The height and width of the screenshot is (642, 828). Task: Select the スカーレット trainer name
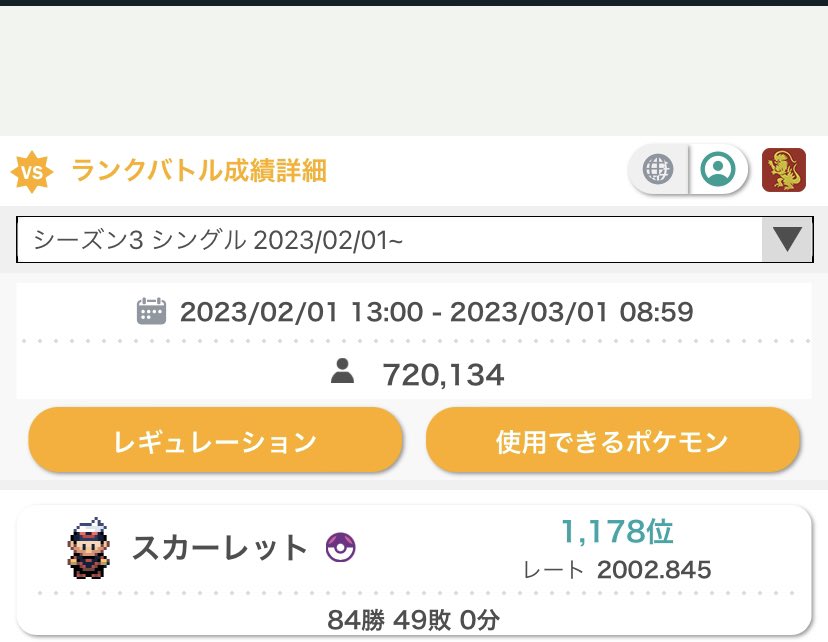pos(219,547)
